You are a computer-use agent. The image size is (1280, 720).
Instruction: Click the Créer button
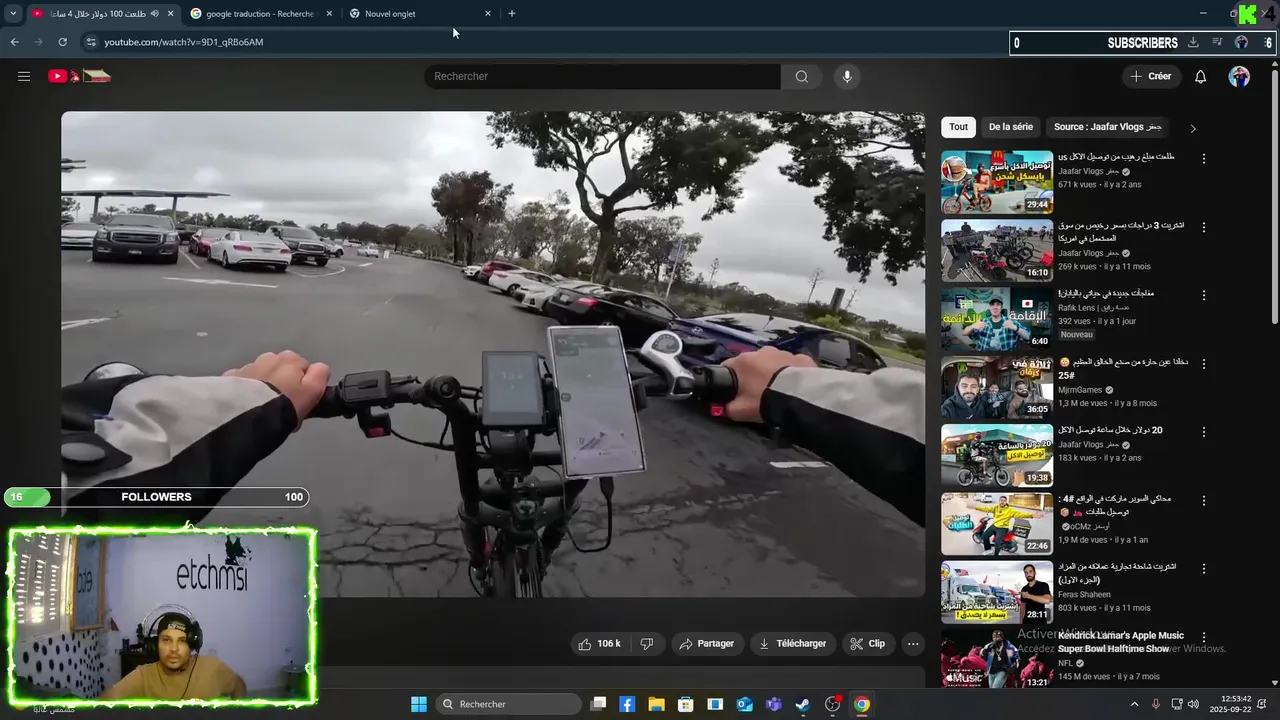pyautogui.click(x=1150, y=76)
